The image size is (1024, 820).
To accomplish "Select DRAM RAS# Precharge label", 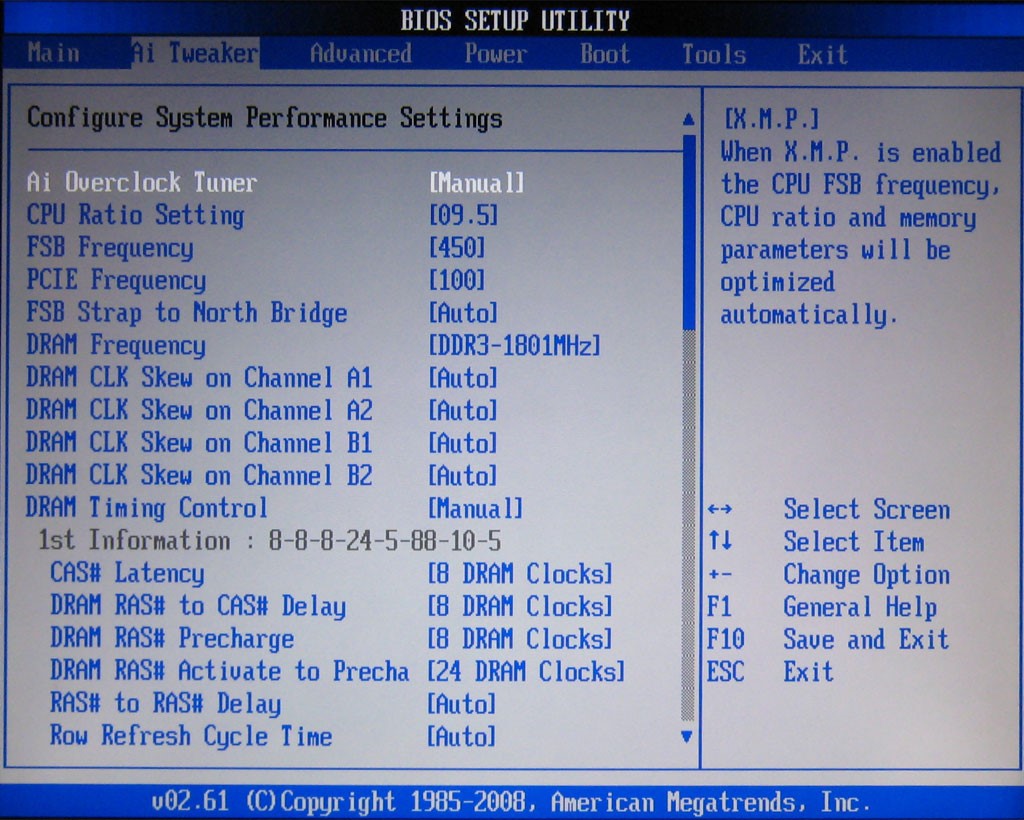I will [x=172, y=638].
